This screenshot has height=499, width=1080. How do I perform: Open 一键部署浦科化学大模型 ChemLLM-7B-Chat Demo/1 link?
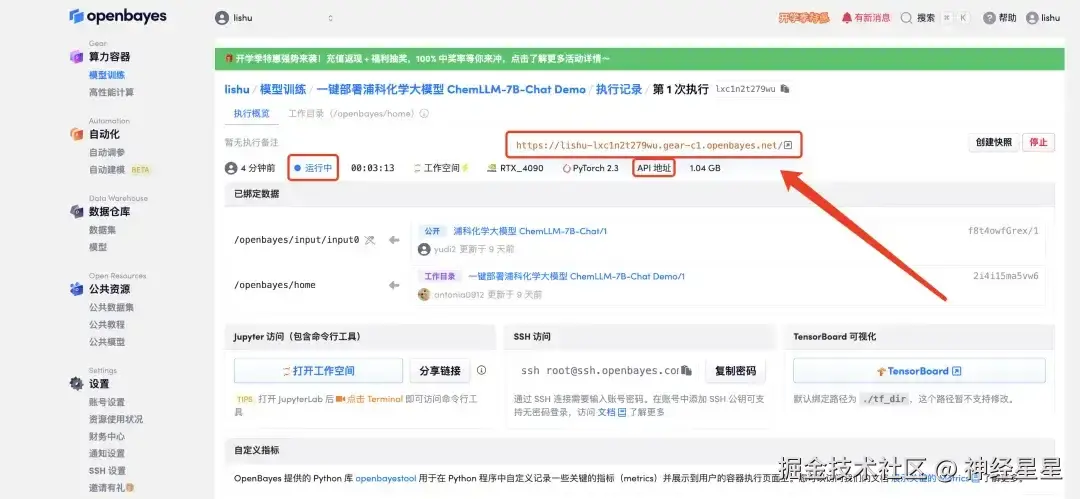(577, 276)
